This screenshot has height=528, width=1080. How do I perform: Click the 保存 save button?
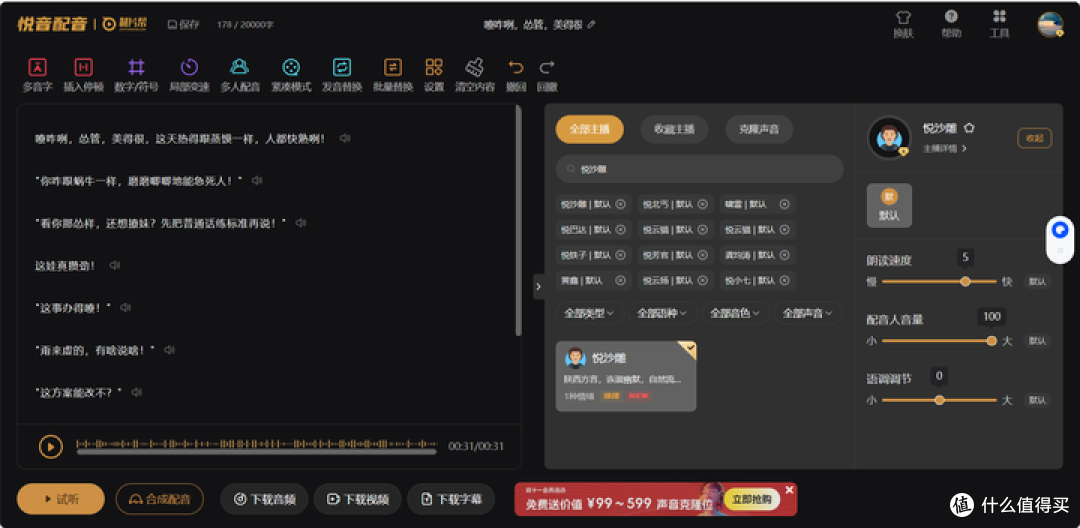tap(184, 24)
